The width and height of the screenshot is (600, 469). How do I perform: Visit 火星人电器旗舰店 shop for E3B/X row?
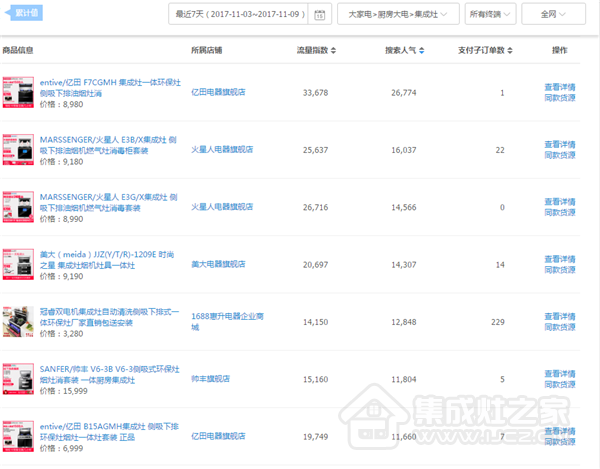click(222, 150)
